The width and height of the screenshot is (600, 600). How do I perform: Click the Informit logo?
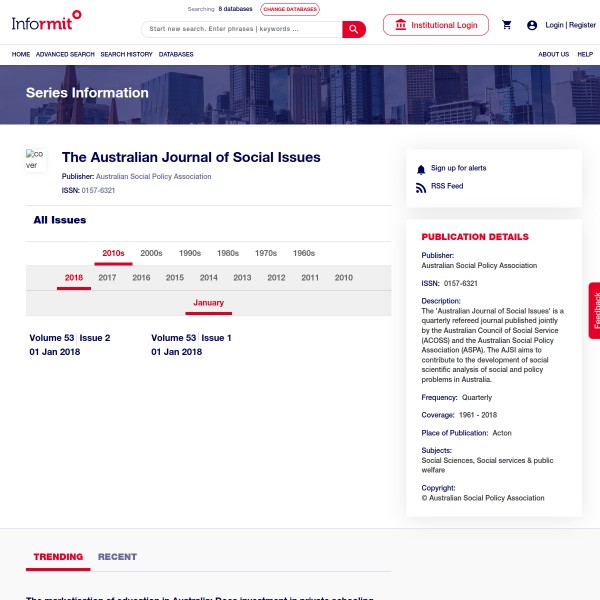tap(46, 17)
